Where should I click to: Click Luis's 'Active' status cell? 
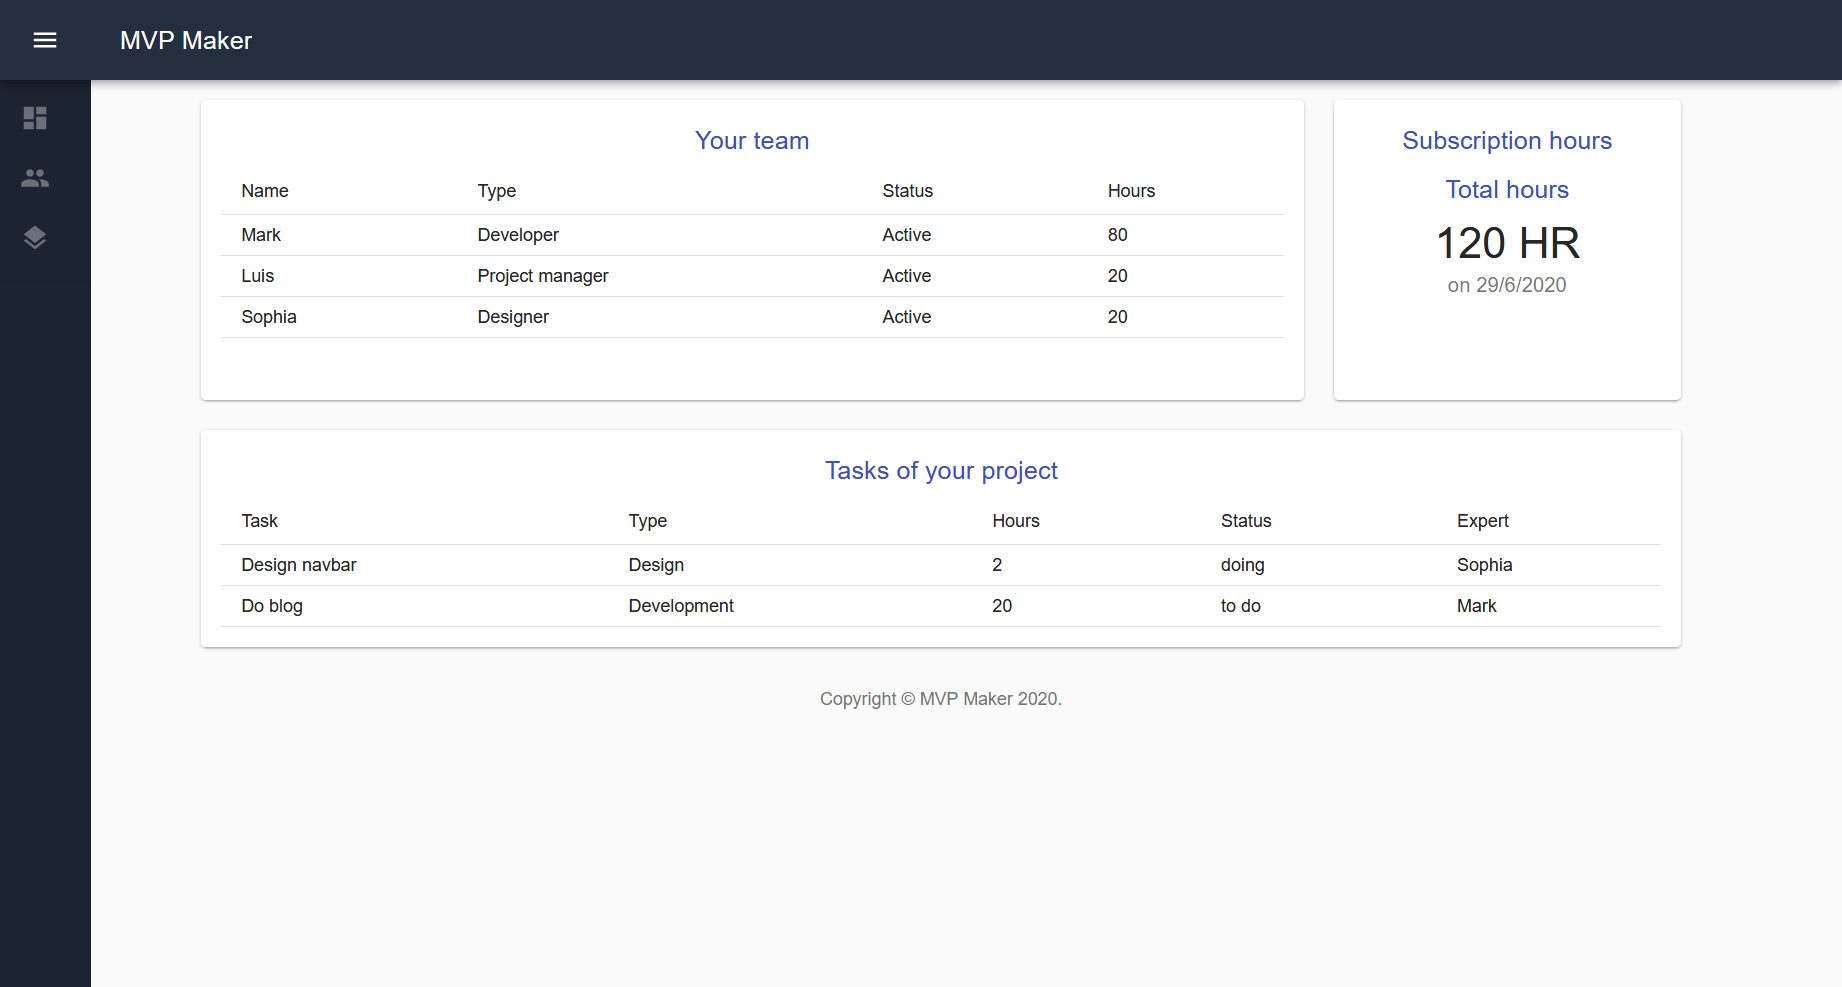[x=907, y=276]
